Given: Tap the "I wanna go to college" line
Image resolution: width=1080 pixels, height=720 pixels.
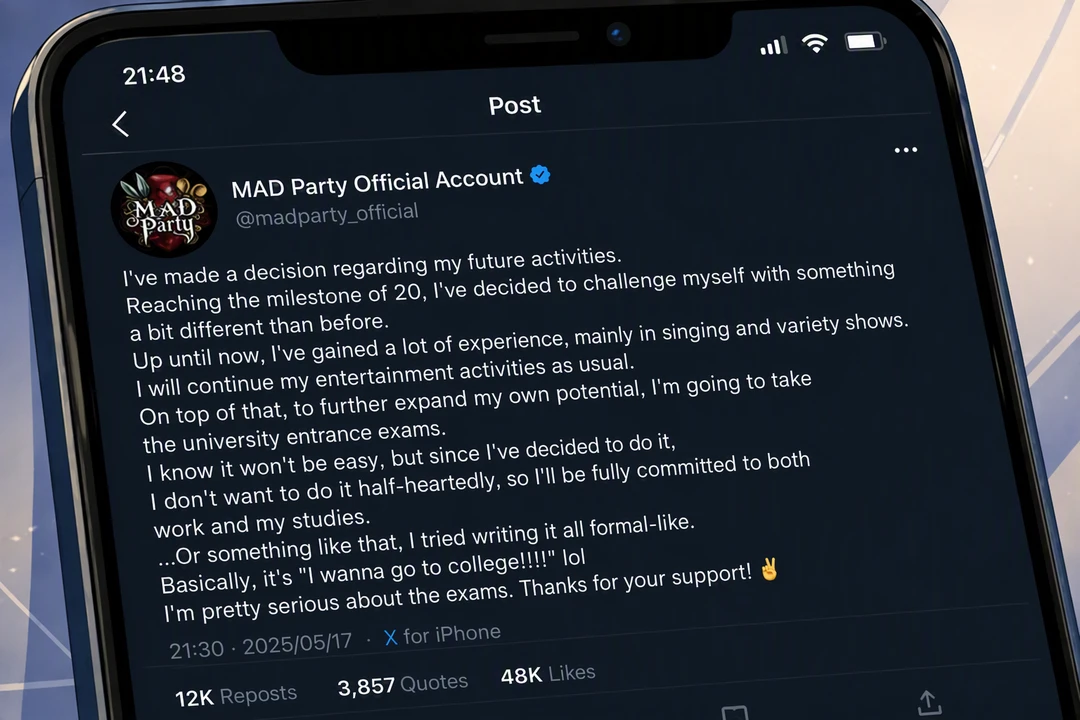Looking at the screenshot, I should 373,570.
